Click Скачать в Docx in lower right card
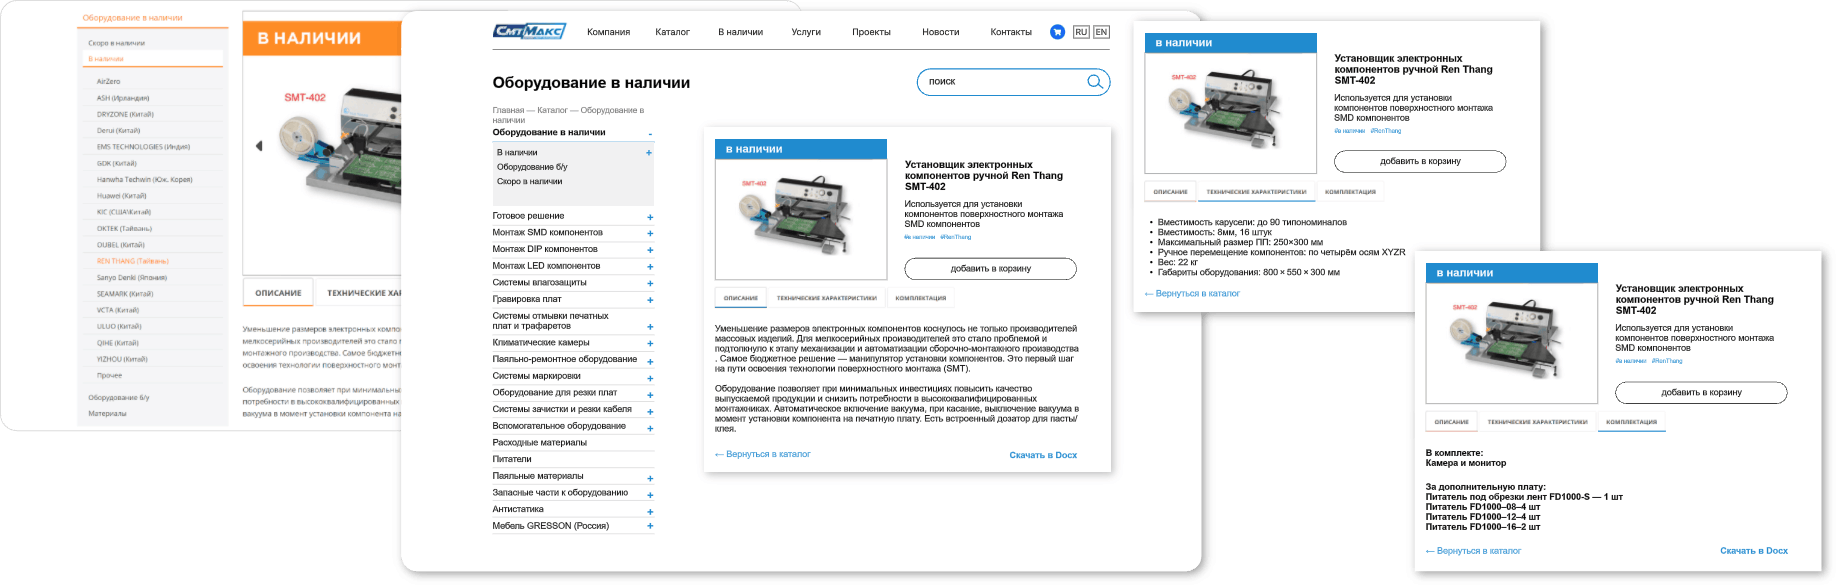1837x585 pixels. pos(1754,551)
